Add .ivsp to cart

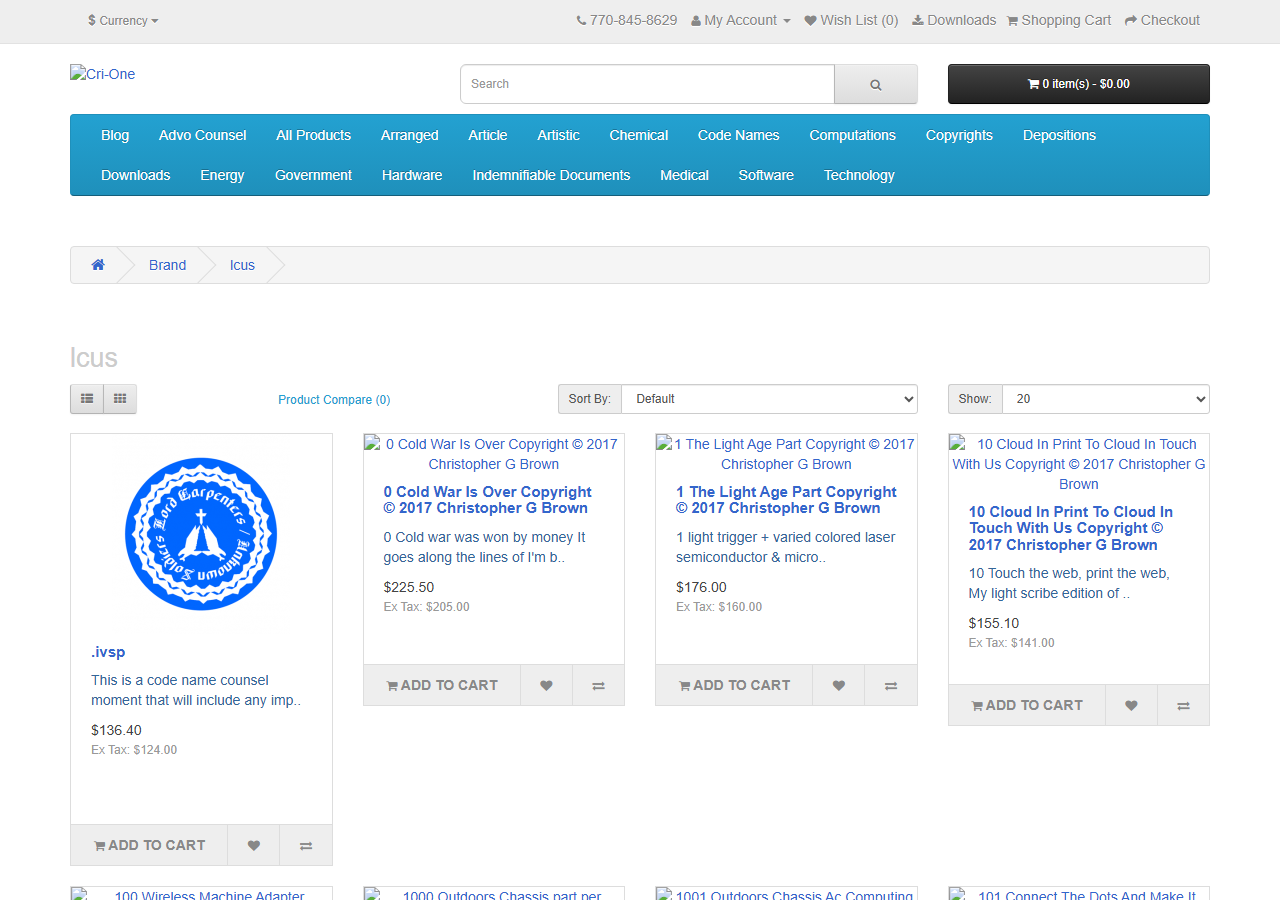(x=149, y=845)
